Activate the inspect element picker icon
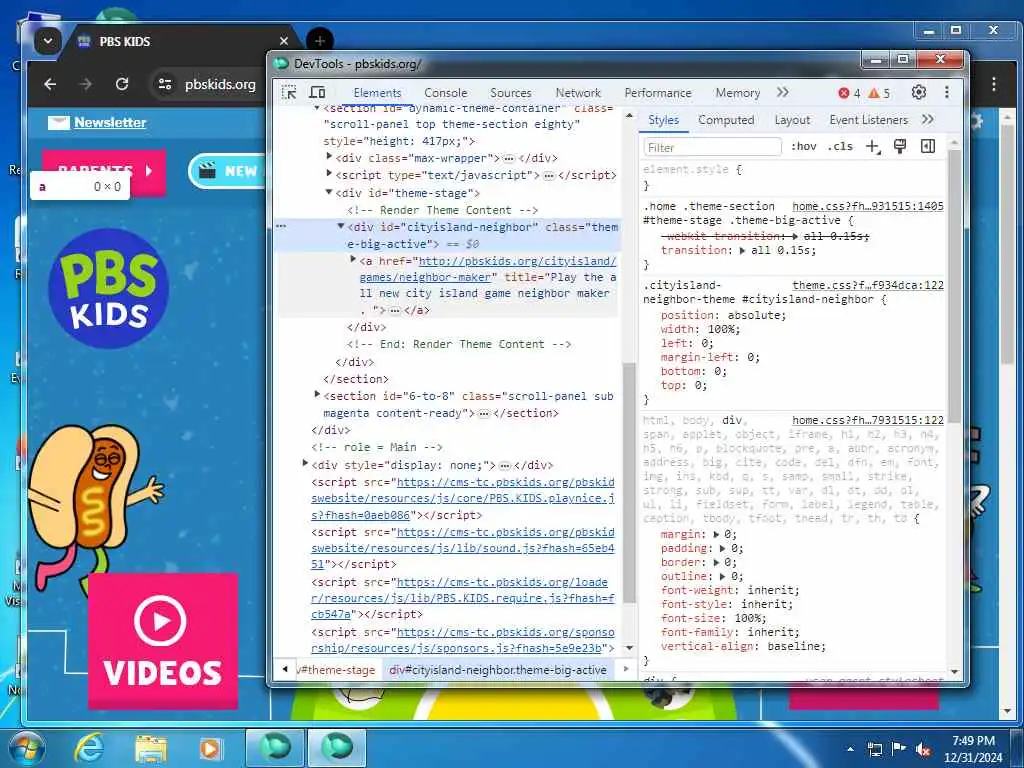1024x768 pixels. click(289, 93)
